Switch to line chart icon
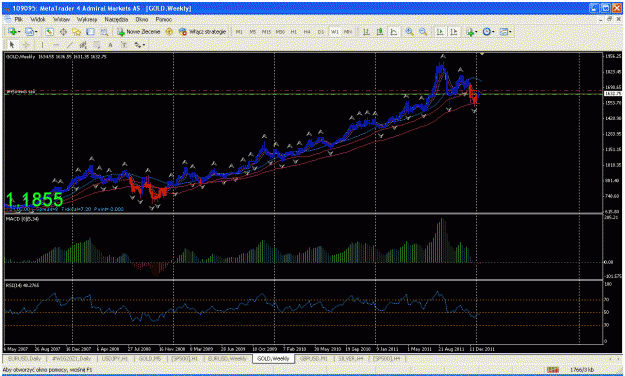The image size is (625, 376). click(x=394, y=32)
